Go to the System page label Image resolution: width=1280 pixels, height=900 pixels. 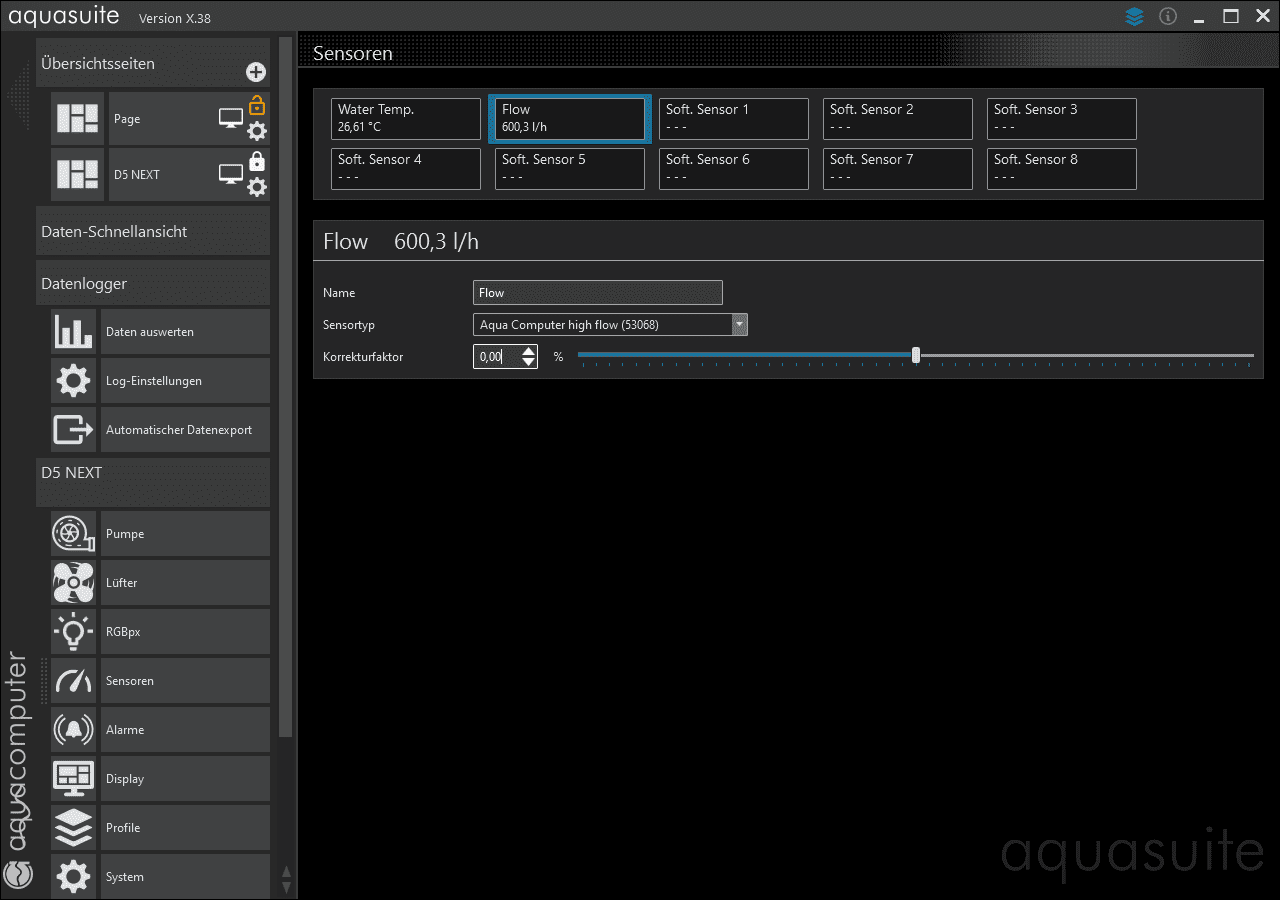[x=125, y=877]
